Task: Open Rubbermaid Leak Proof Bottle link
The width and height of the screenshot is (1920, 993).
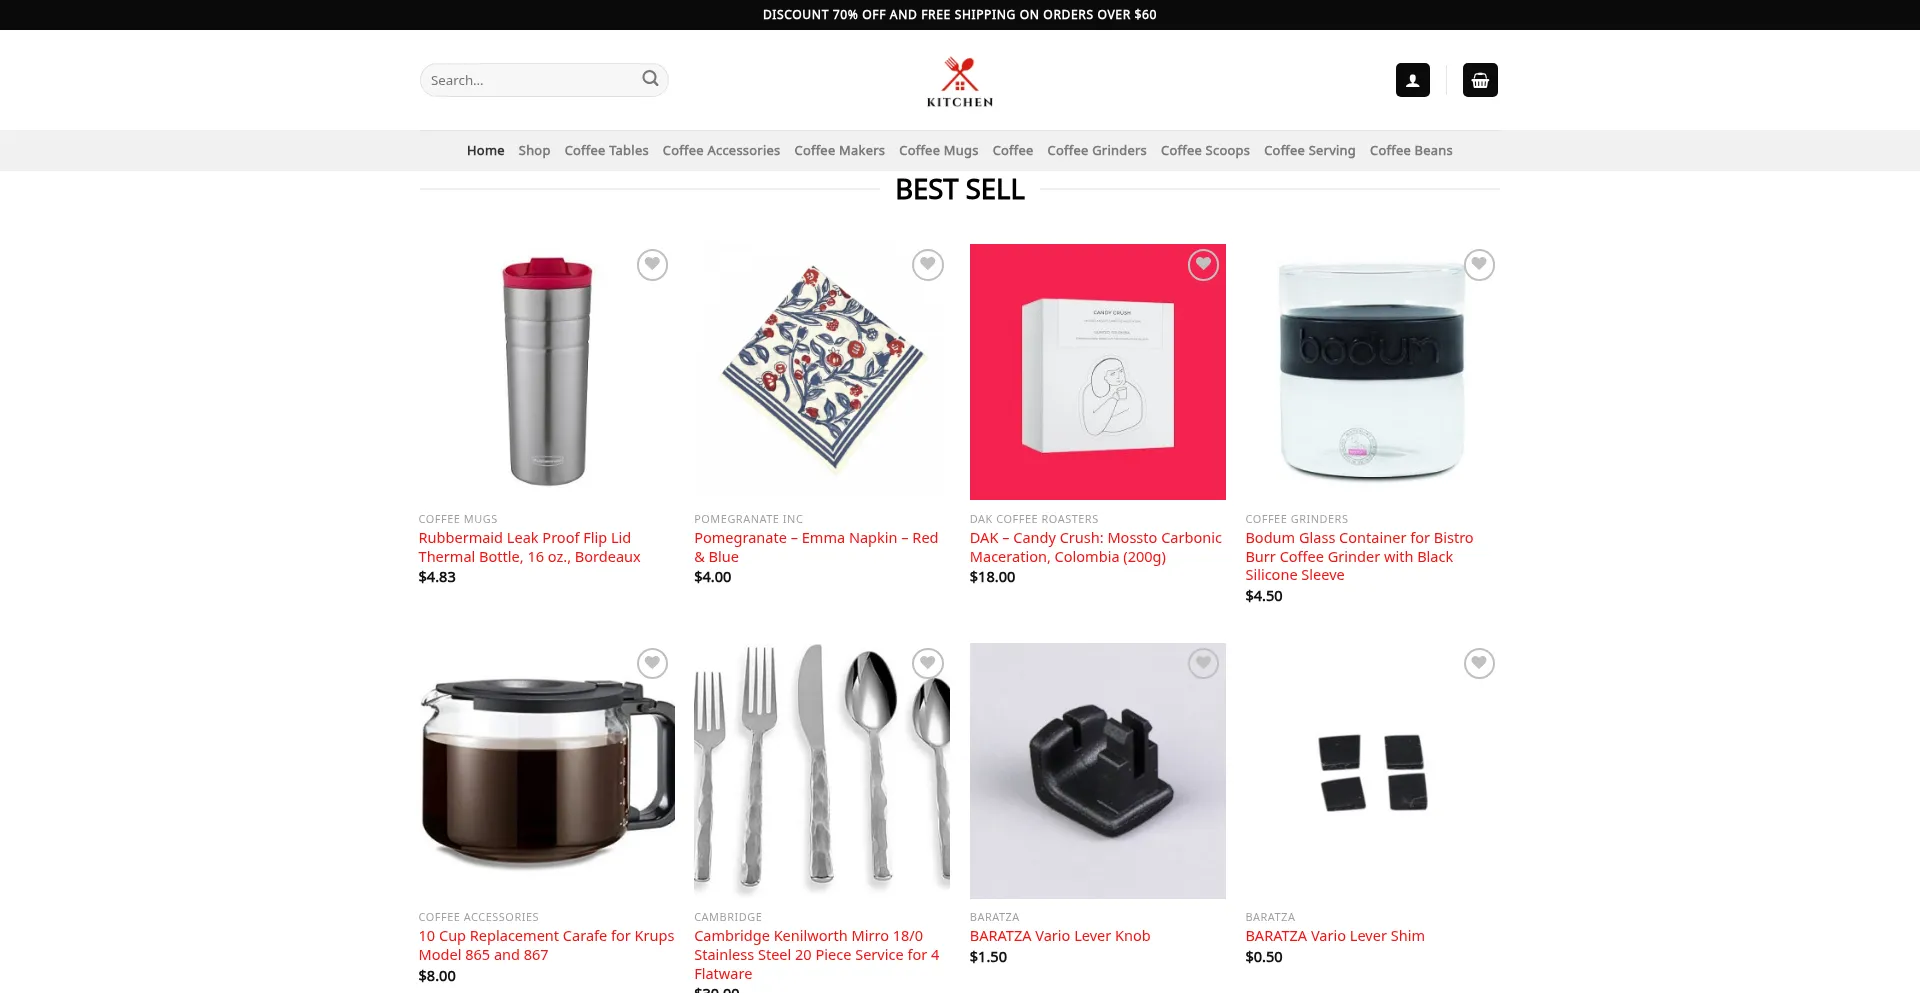Action: [529, 547]
